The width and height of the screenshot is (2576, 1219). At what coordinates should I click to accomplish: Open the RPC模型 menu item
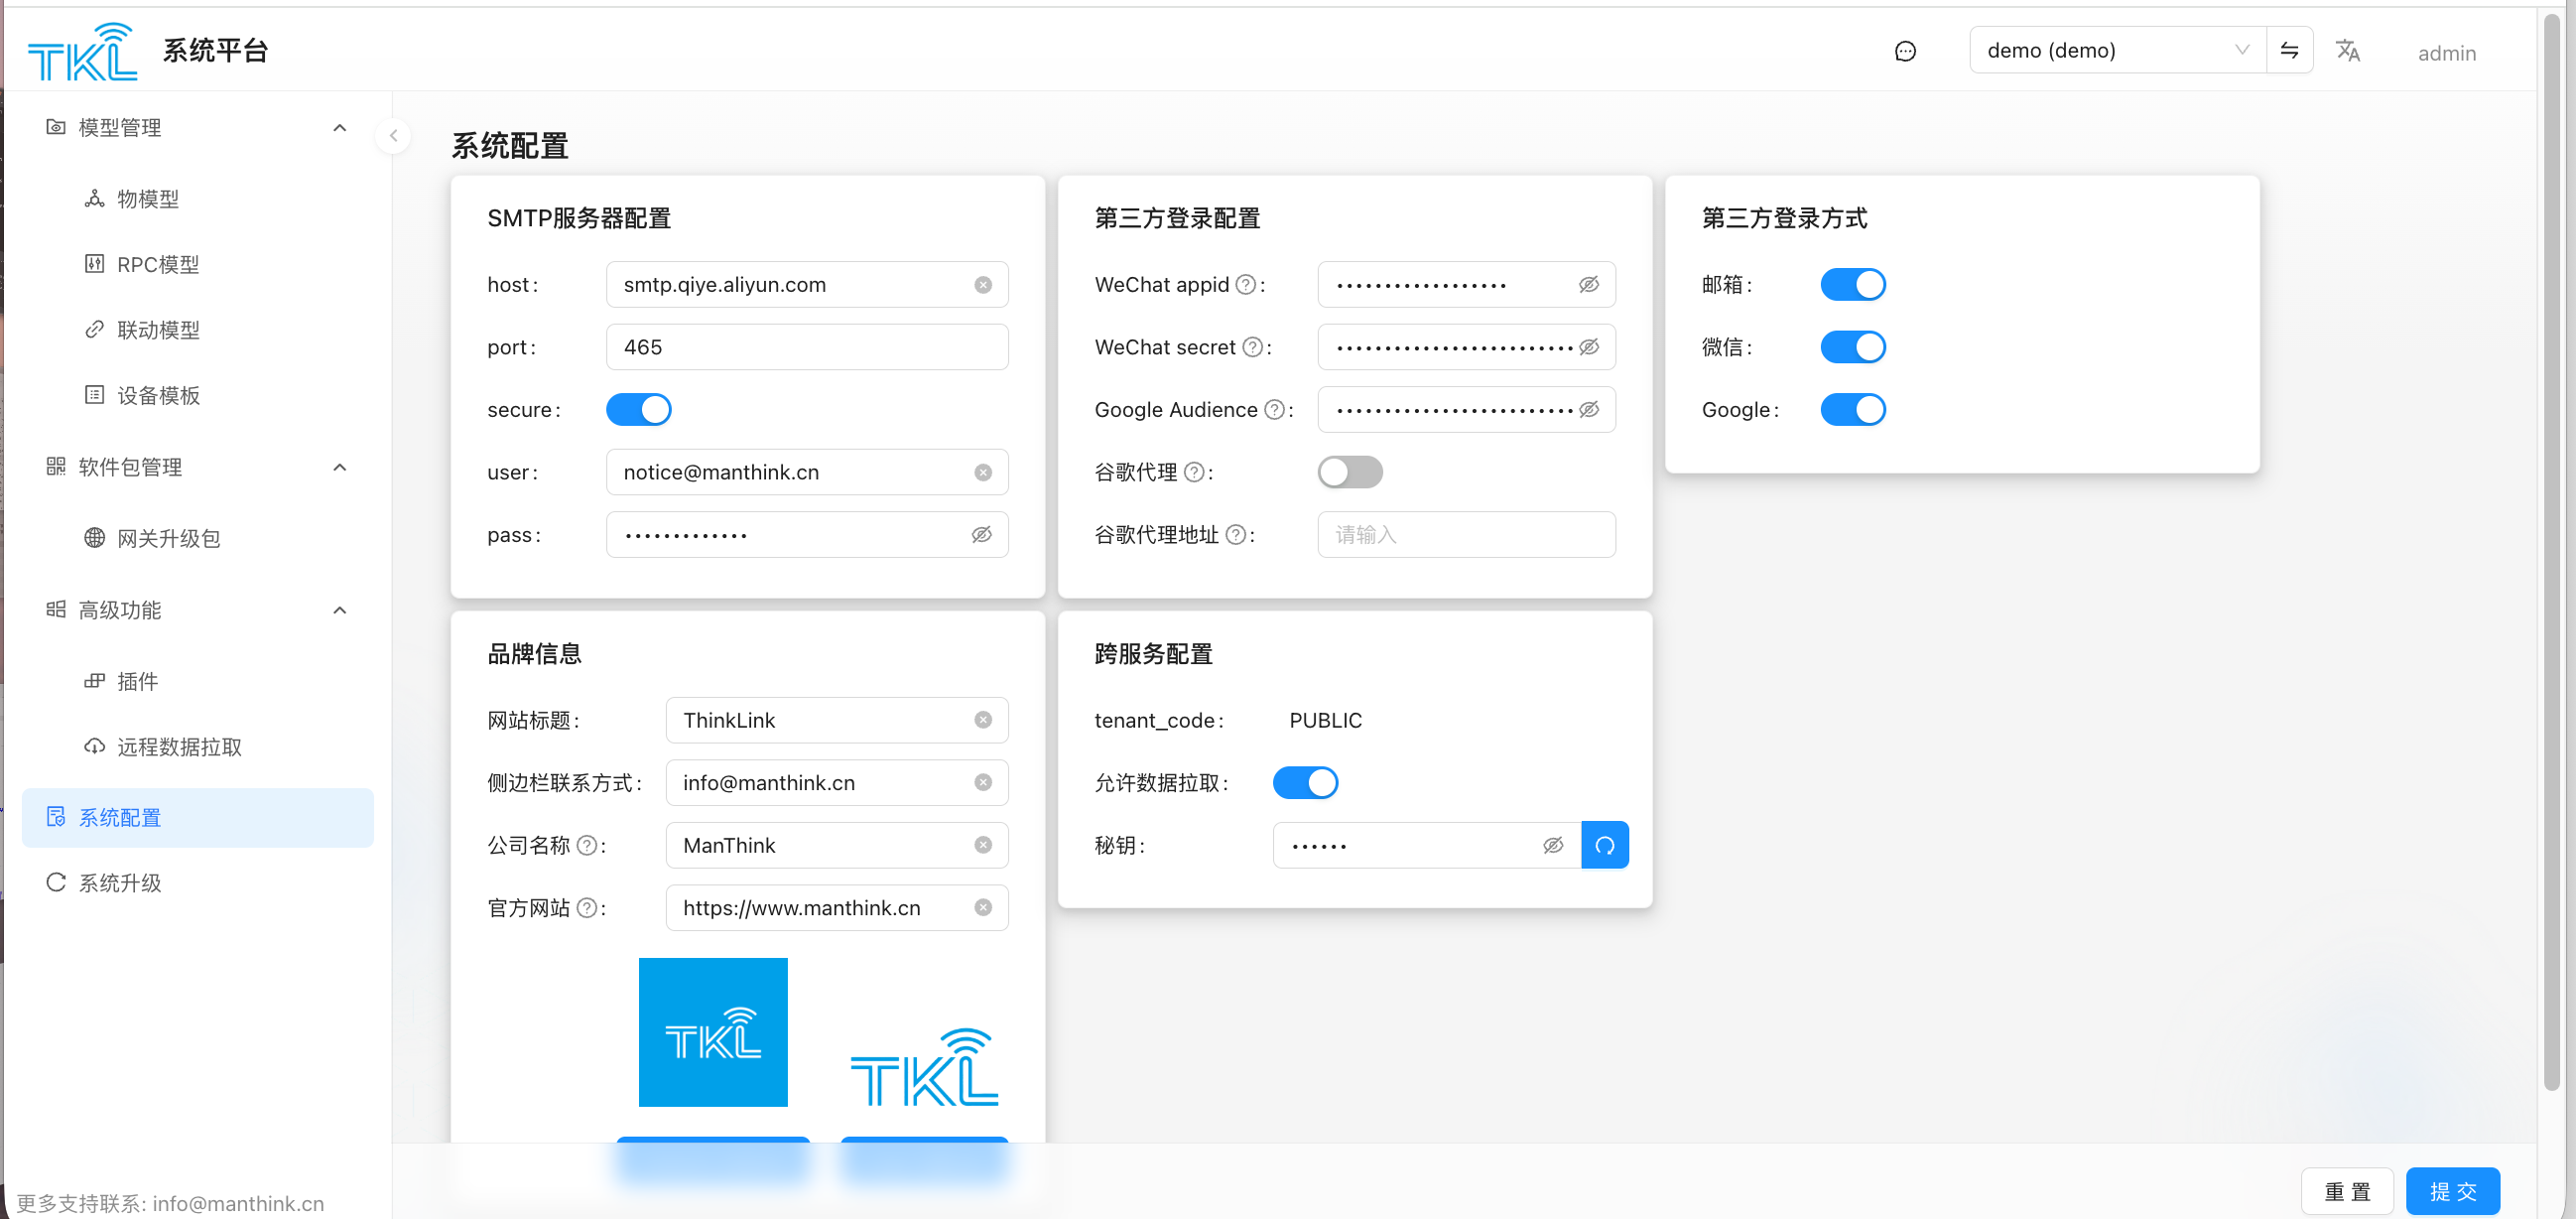coord(198,264)
